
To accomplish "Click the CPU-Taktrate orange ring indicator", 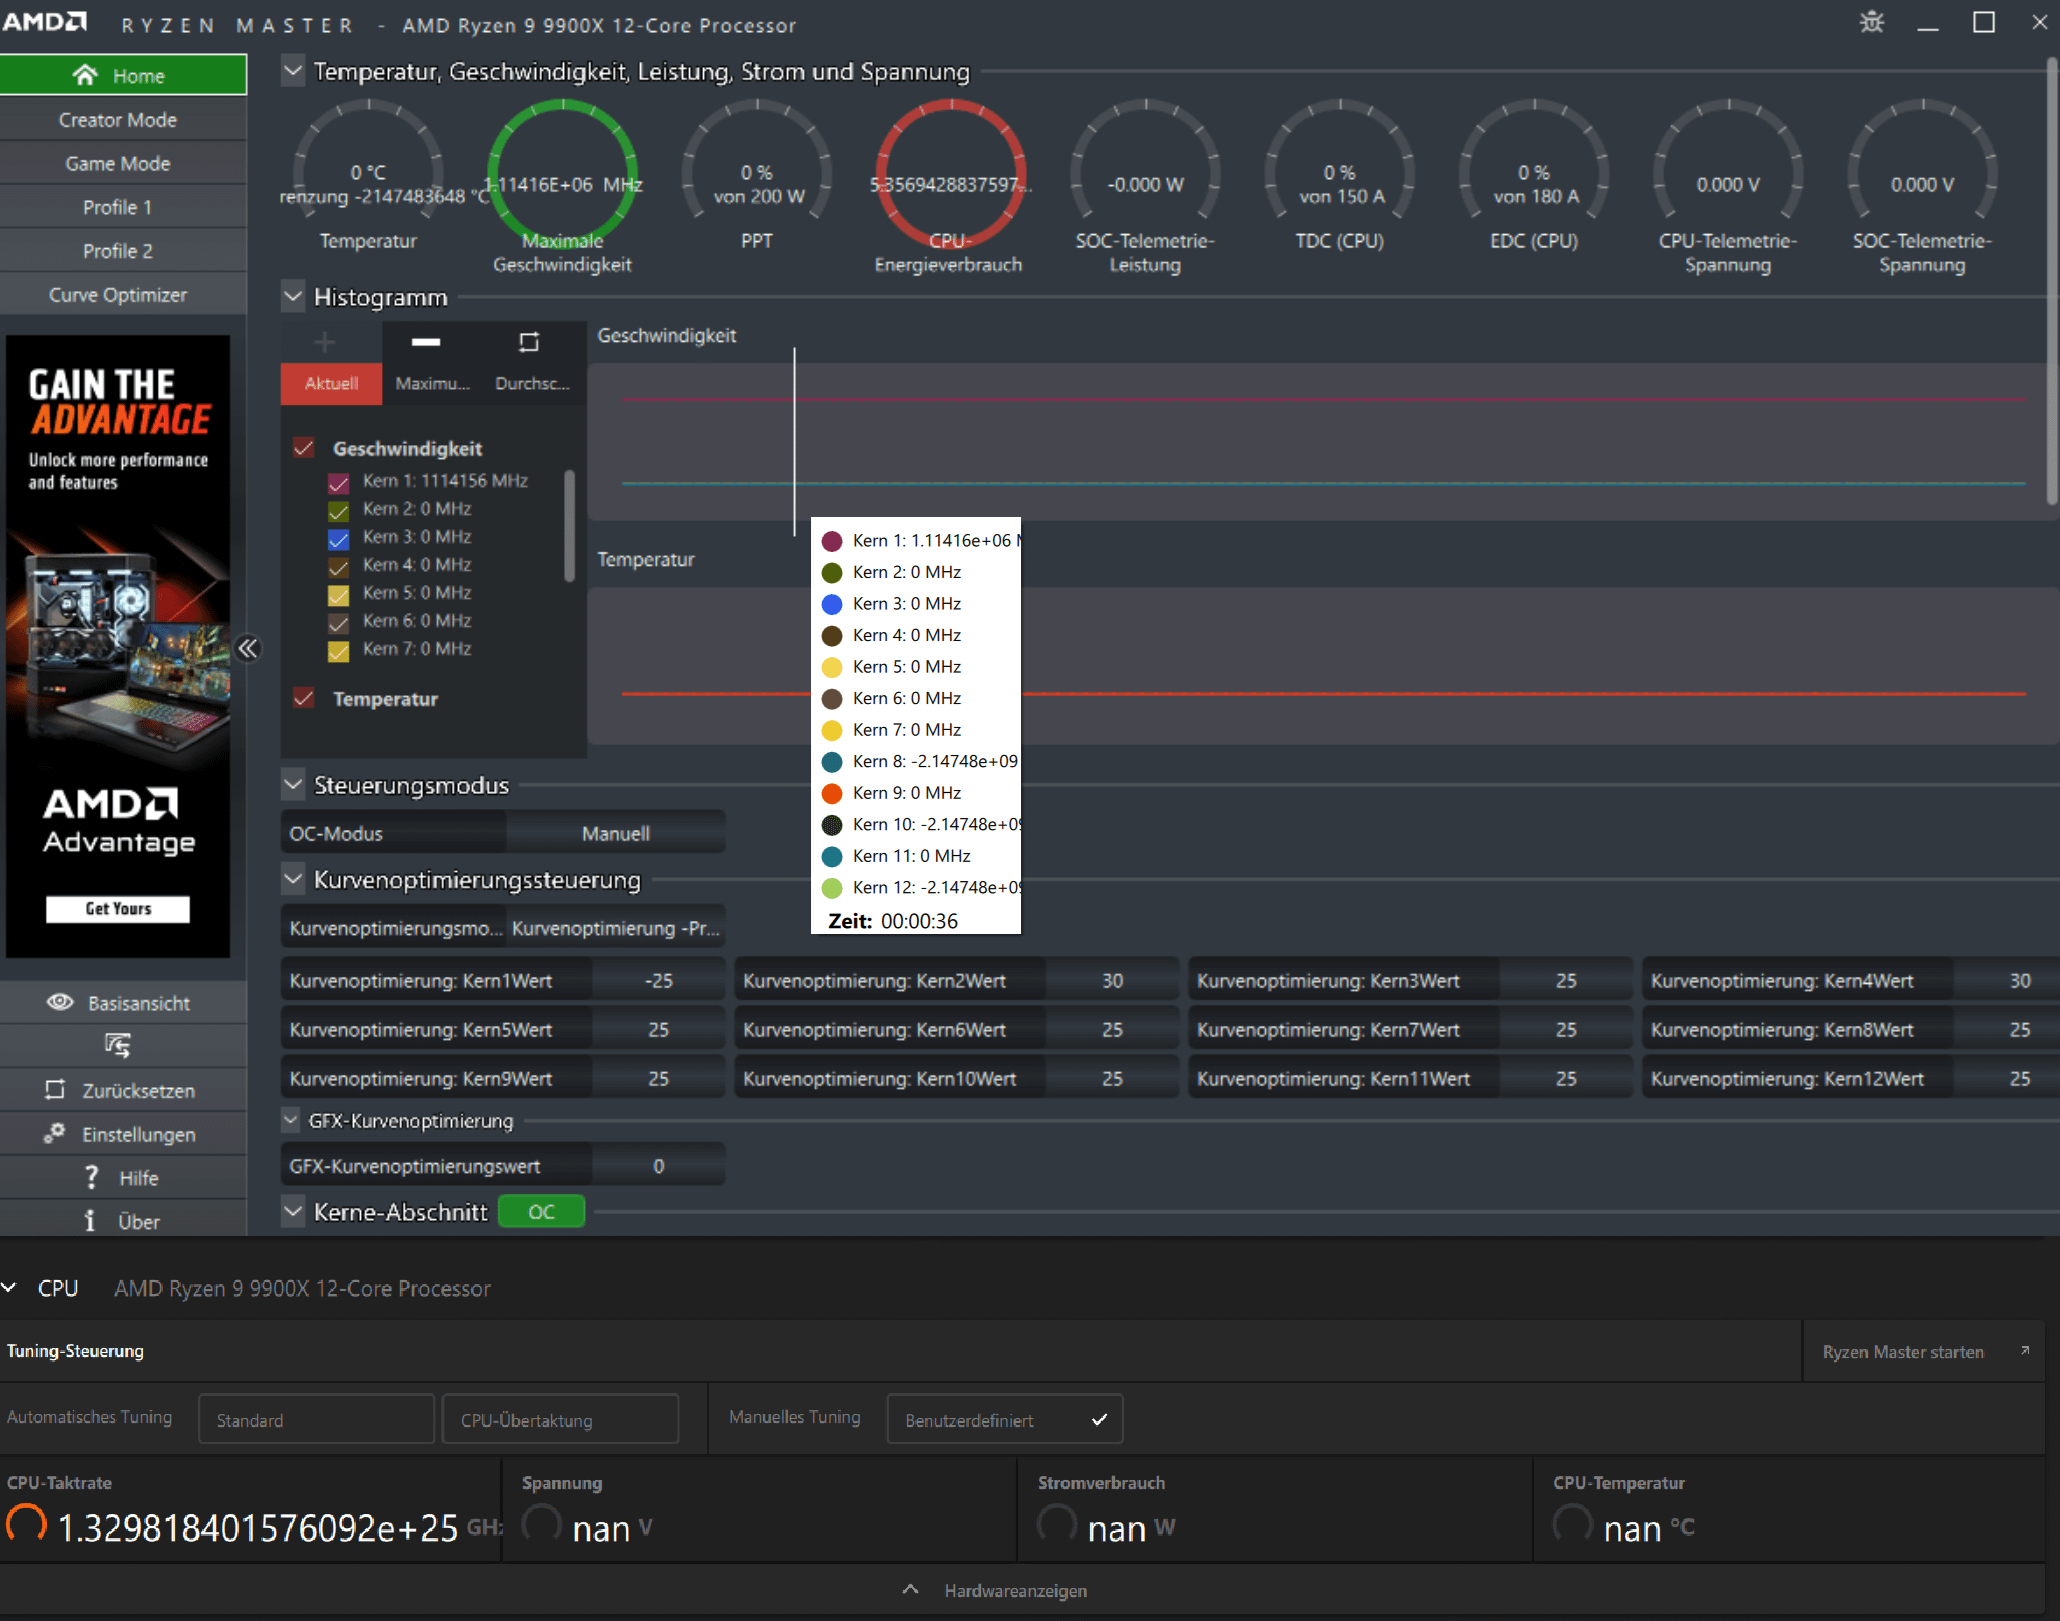I will [x=26, y=1524].
